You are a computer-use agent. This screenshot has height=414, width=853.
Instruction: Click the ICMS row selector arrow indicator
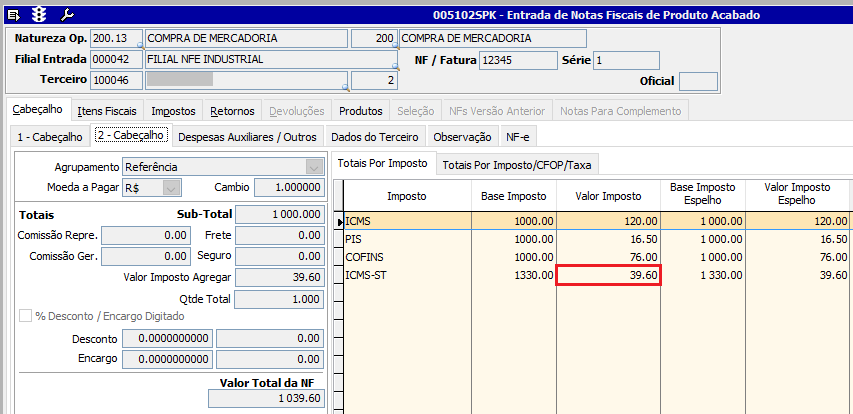[339, 221]
